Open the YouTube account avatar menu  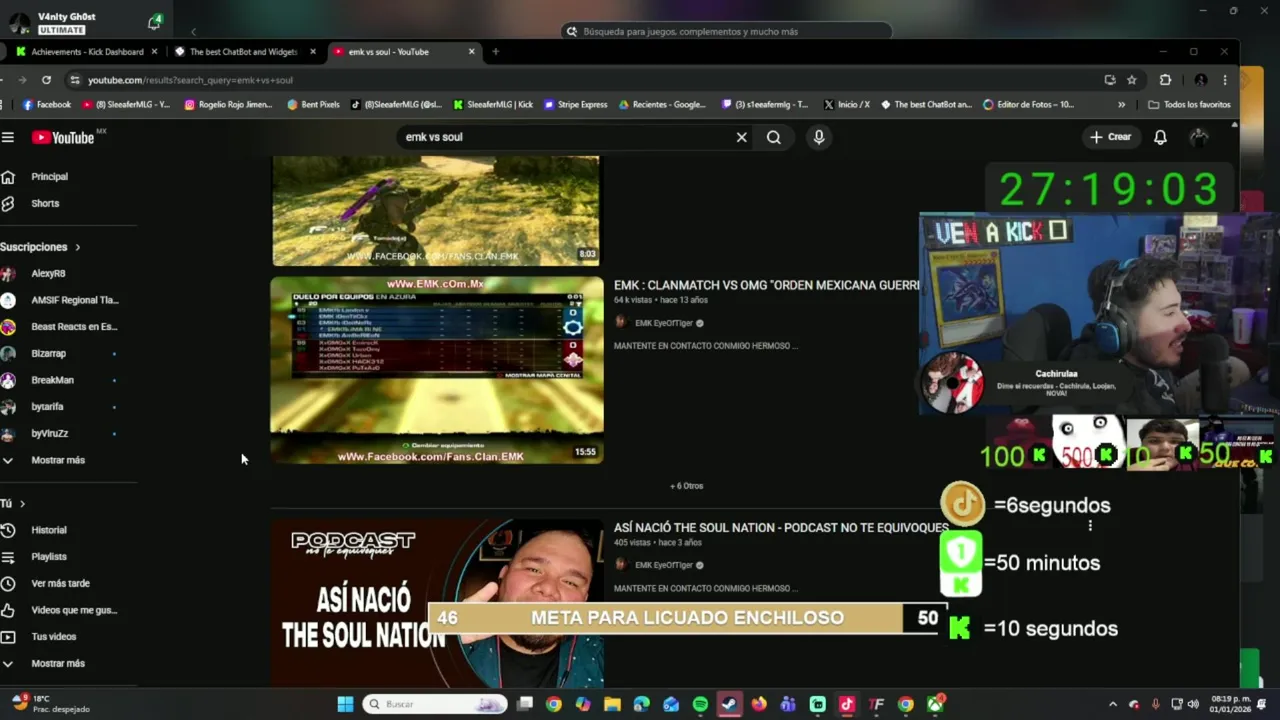click(x=1198, y=137)
